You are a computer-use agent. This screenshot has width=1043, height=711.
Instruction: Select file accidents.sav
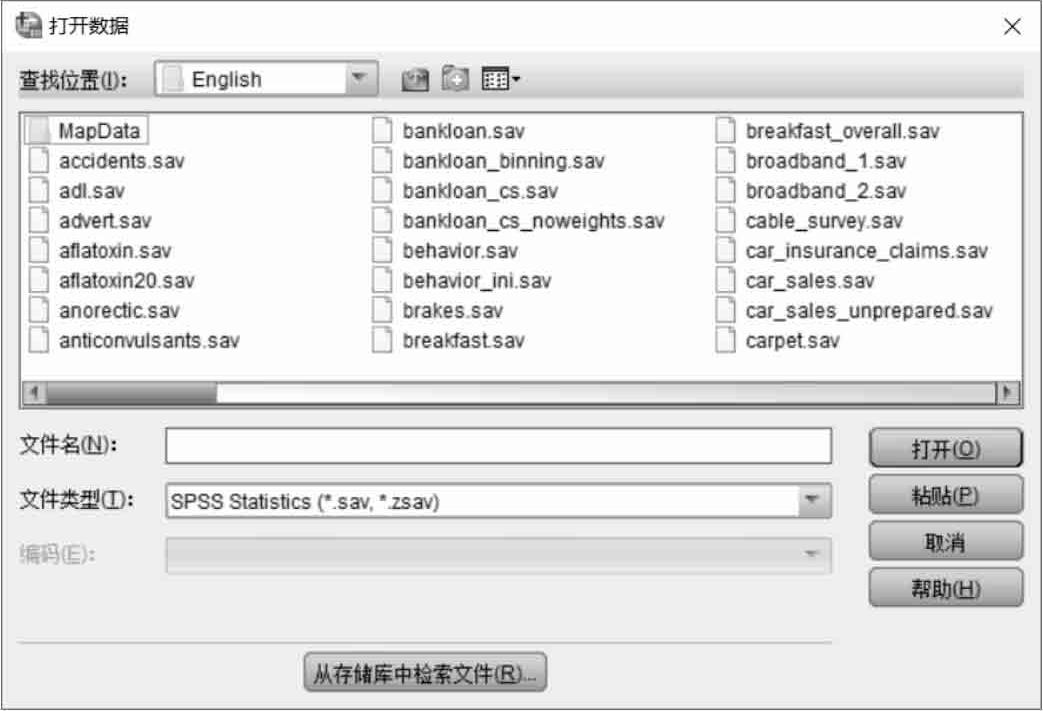(107, 161)
